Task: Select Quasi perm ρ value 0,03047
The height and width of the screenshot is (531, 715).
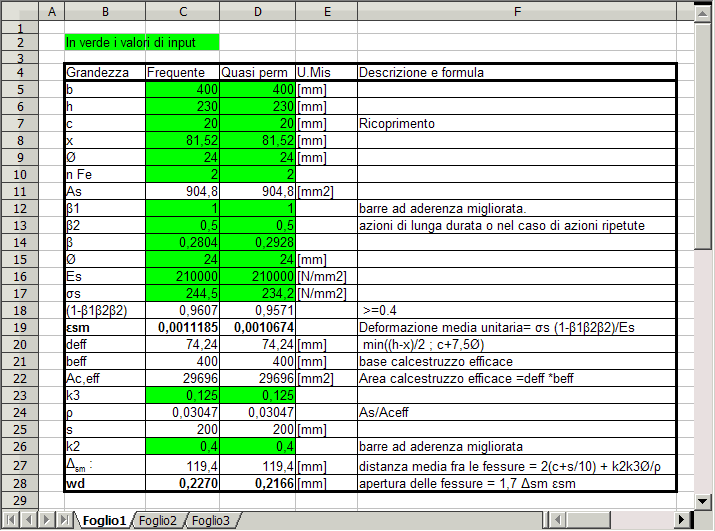Action: (x=258, y=412)
